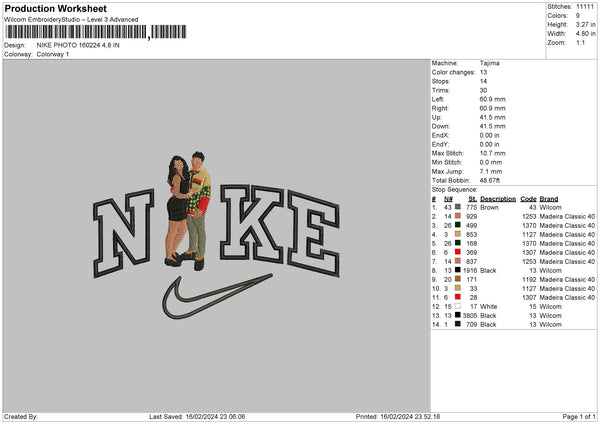Click the Max Stitch value "10.7 mm"
Image resolution: width=600 pixels, height=424 pixels.
[492, 153]
